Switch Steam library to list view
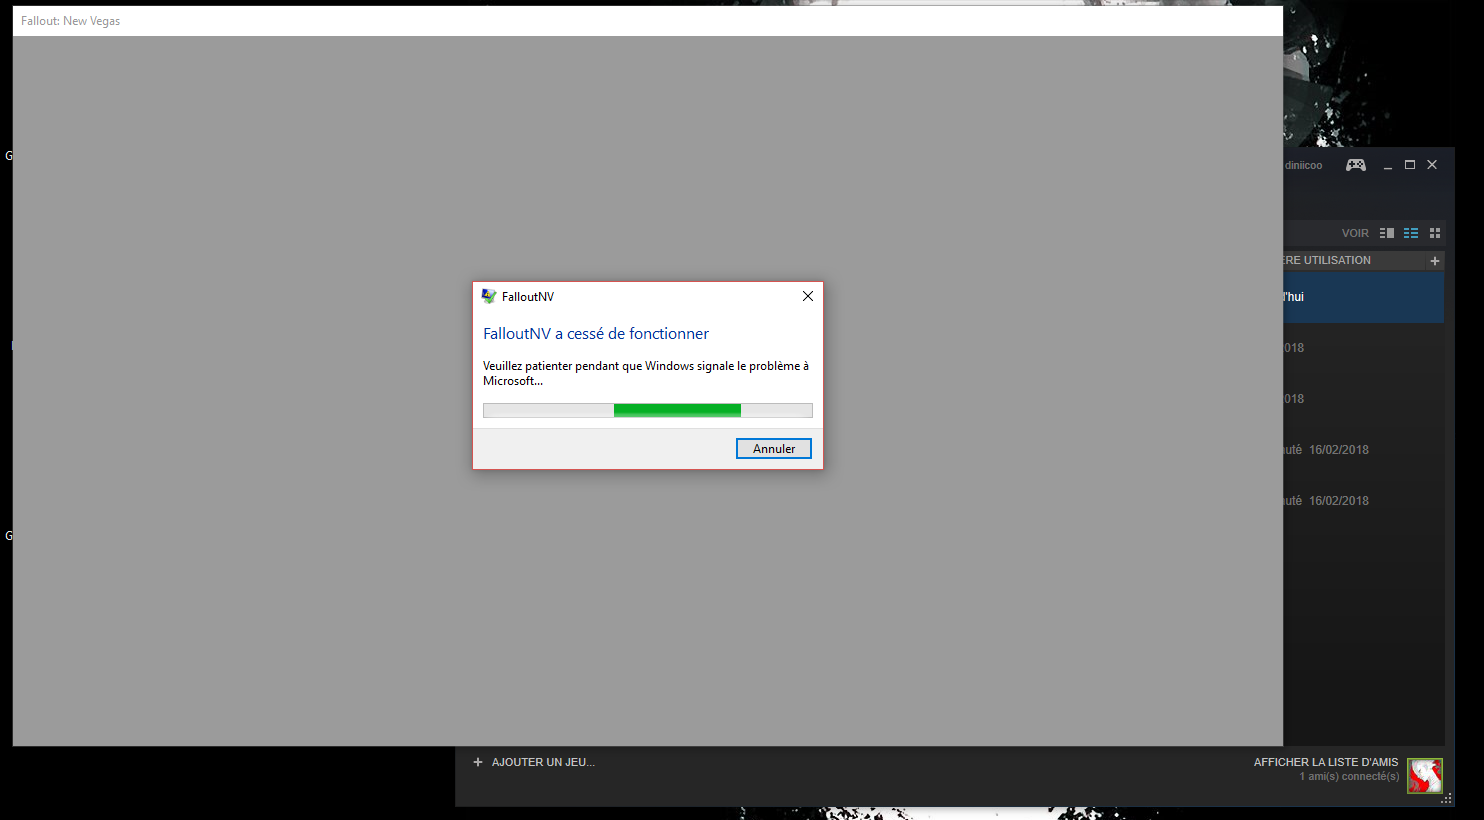 pyautogui.click(x=1411, y=233)
